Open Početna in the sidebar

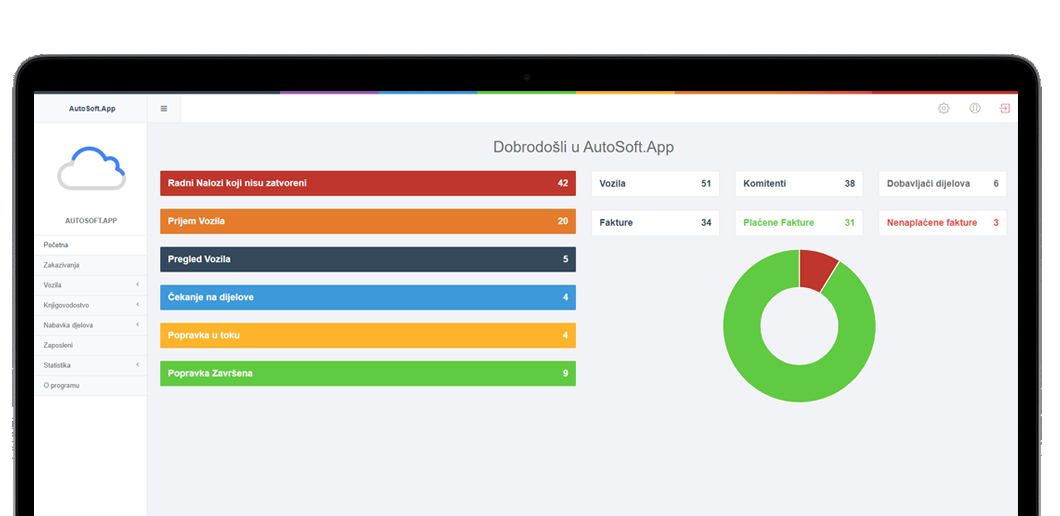click(91, 245)
